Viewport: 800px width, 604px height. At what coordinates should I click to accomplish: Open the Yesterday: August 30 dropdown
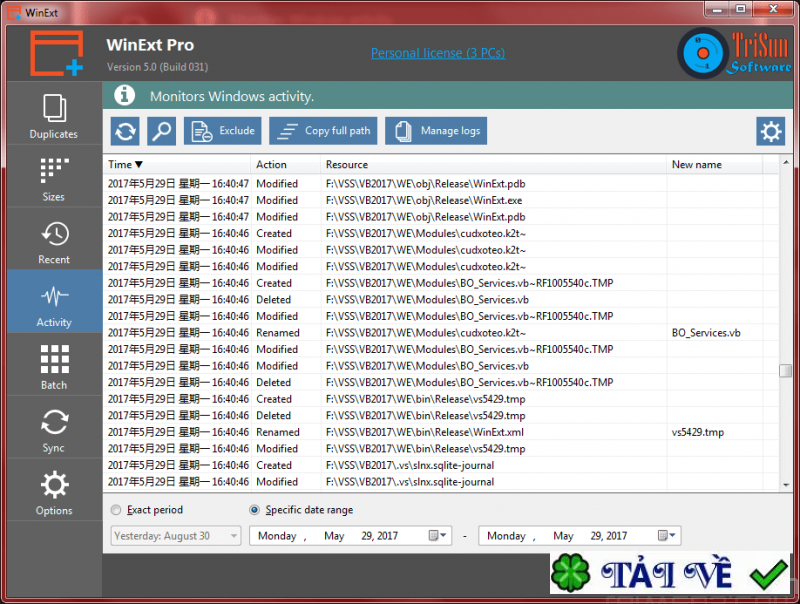176,536
